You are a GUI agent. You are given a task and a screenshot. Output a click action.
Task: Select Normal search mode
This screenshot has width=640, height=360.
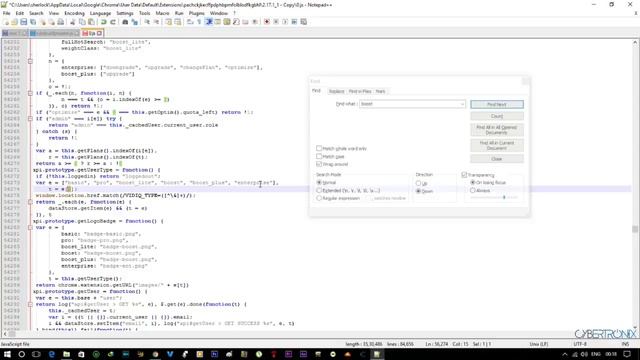click(319, 182)
